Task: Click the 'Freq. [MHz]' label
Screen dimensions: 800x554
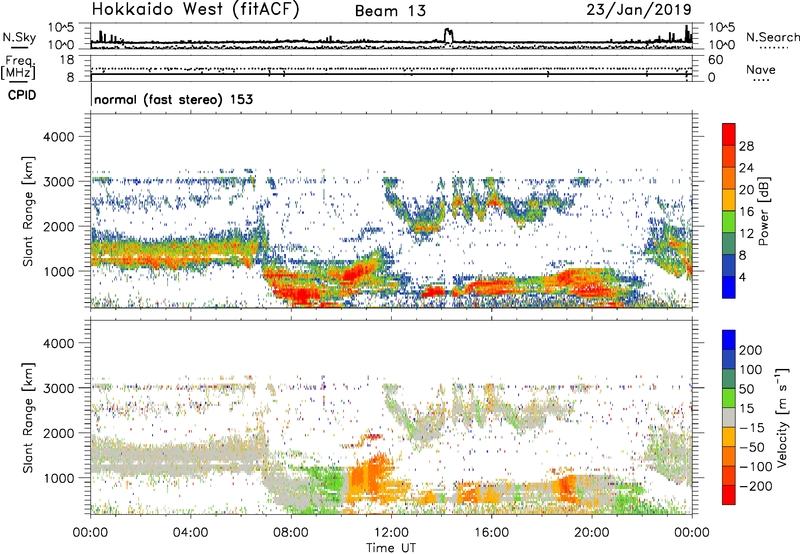Action: pyautogui.click(x=18, y=68)
